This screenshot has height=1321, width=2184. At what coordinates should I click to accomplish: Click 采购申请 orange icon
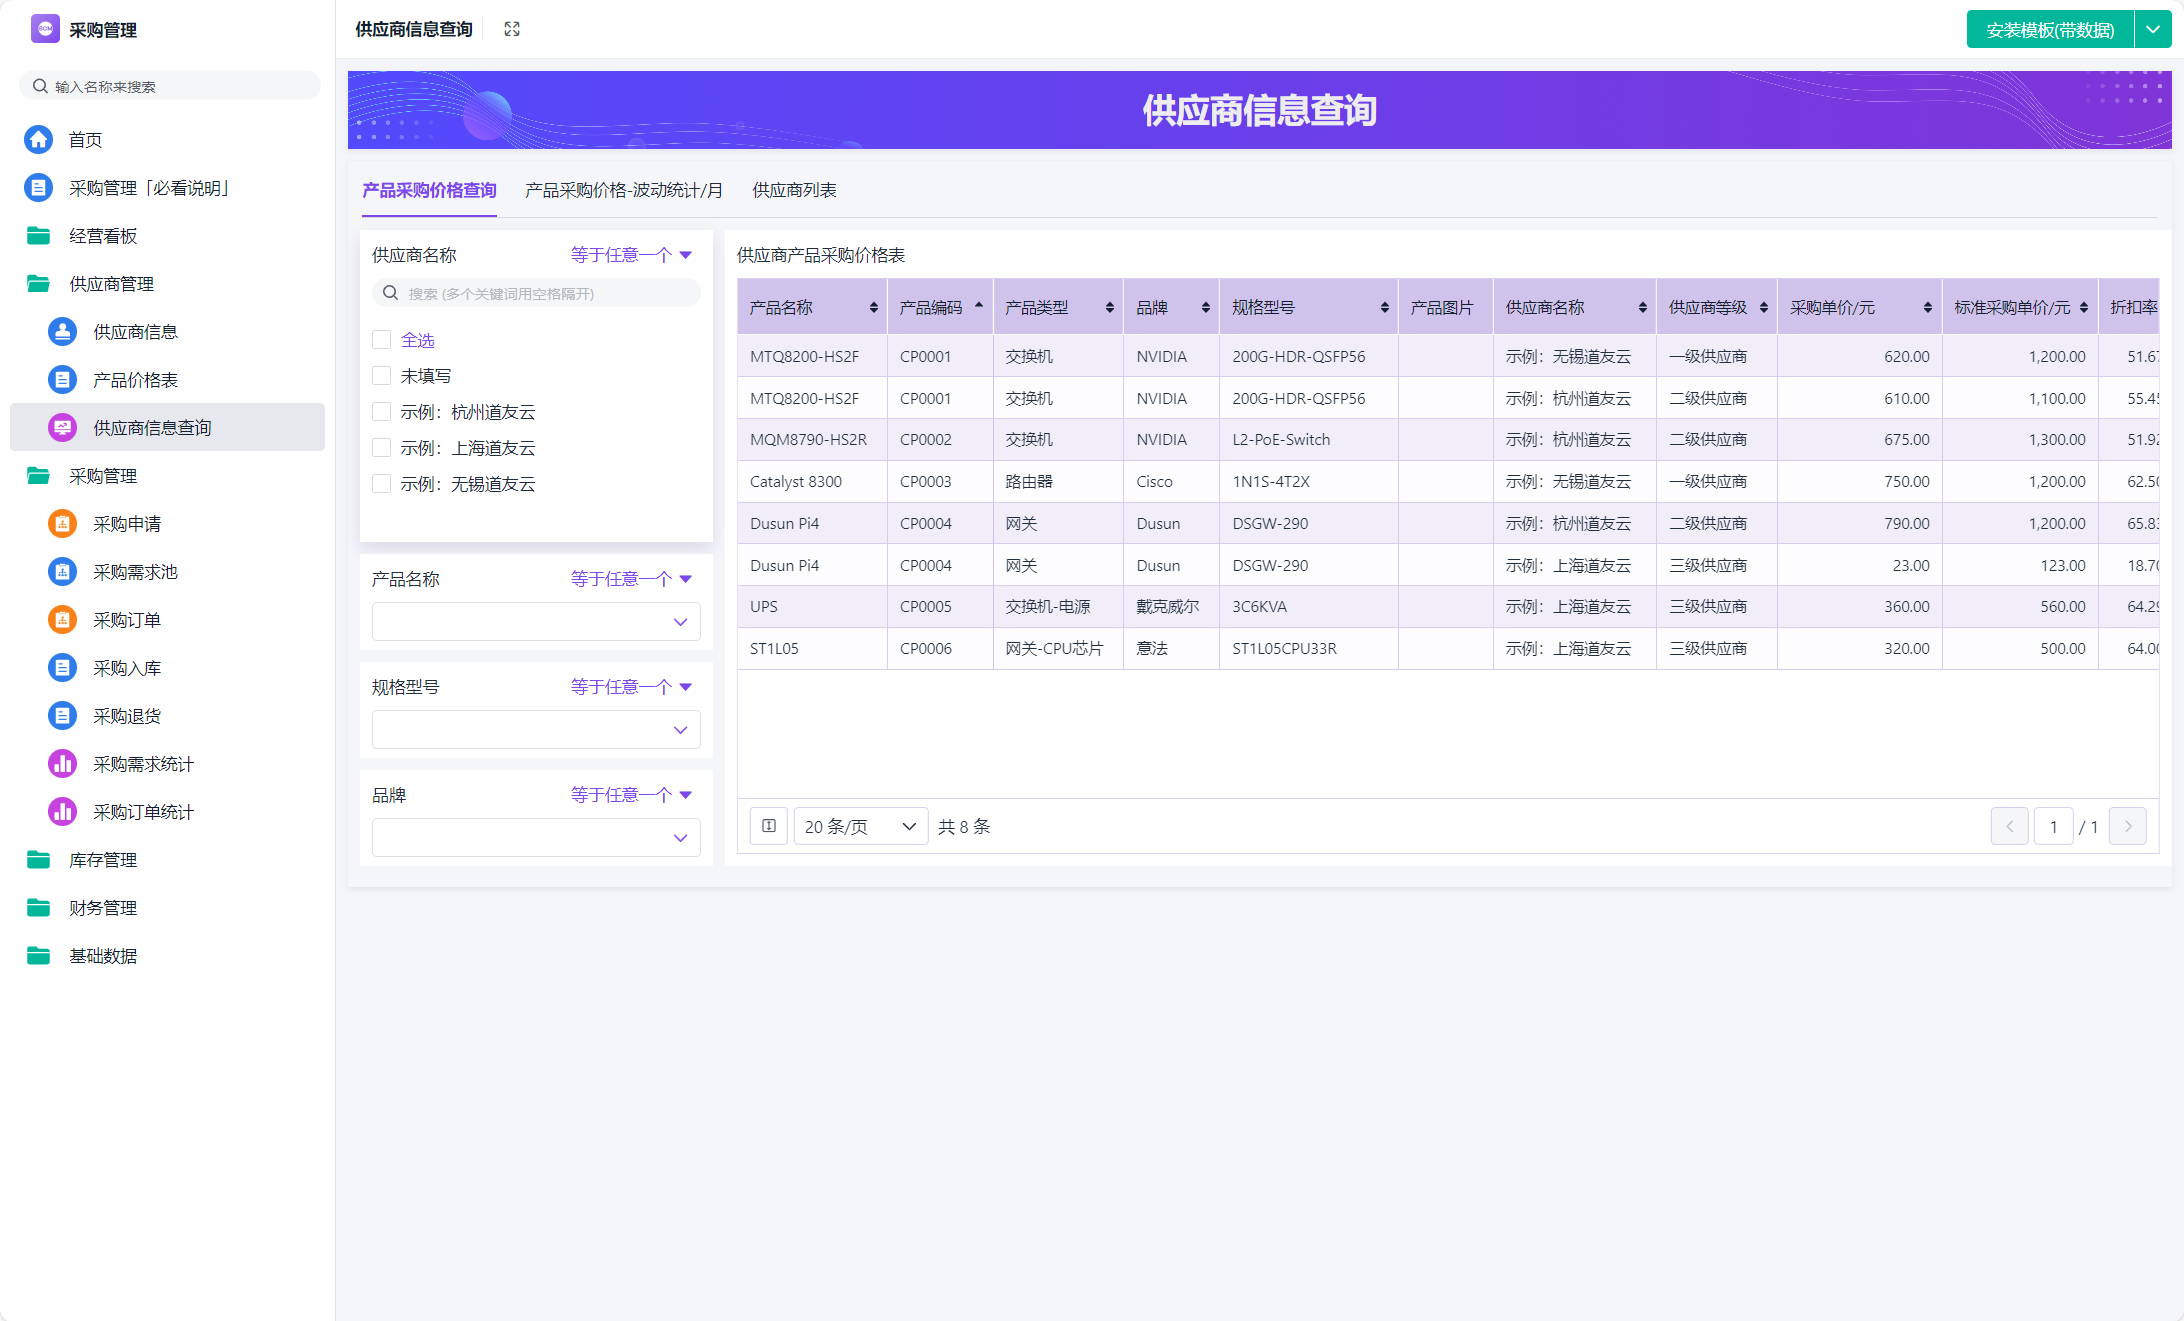click(x=62, y=524)
